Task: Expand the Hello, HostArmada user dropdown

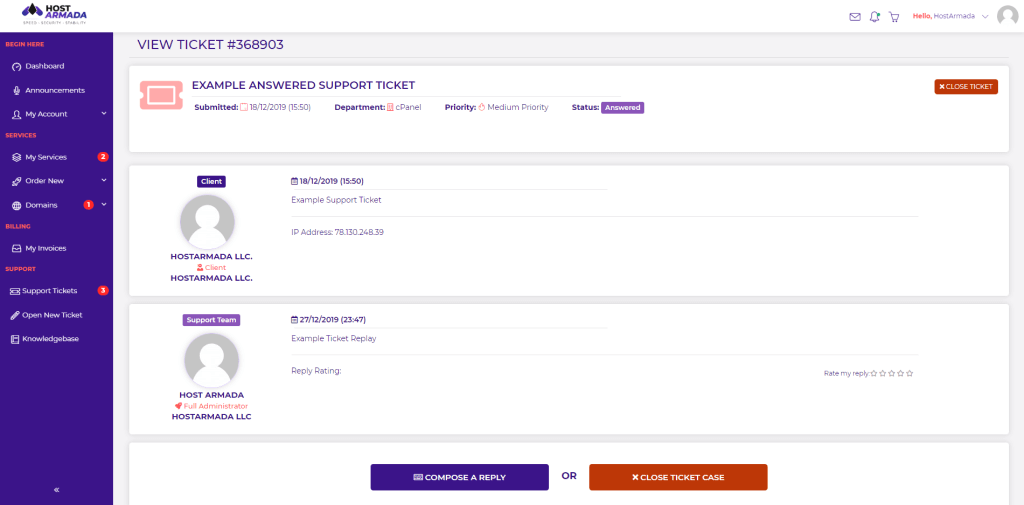Action: pyautogui.click(x=951, y=16)
